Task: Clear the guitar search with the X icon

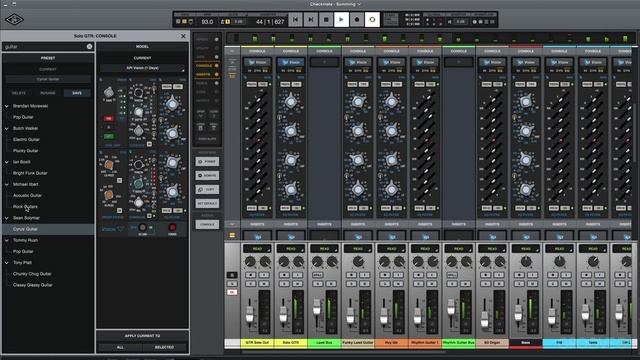Action: tap(89, 47)
